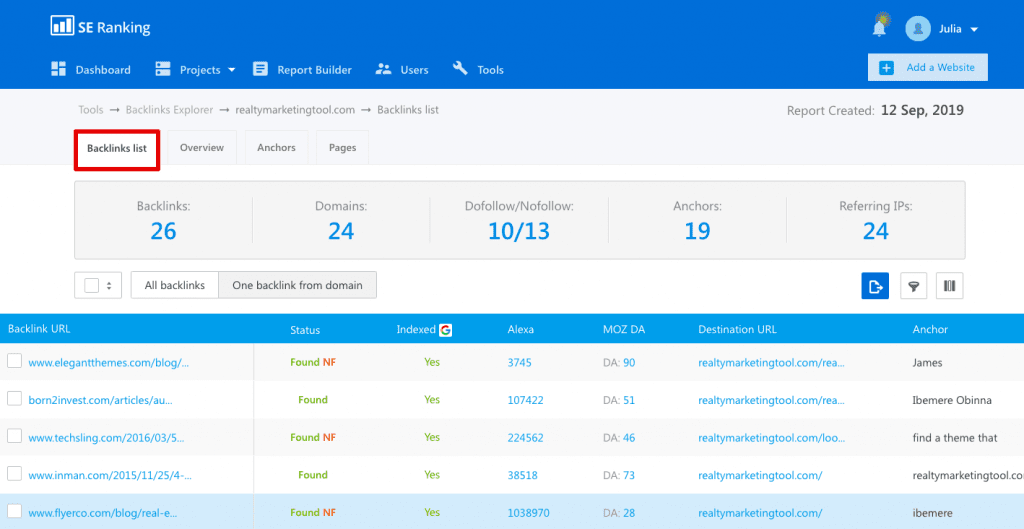Sort by Anchor column header
This screenshot has height=529, width=1024.
coord(930,330)
